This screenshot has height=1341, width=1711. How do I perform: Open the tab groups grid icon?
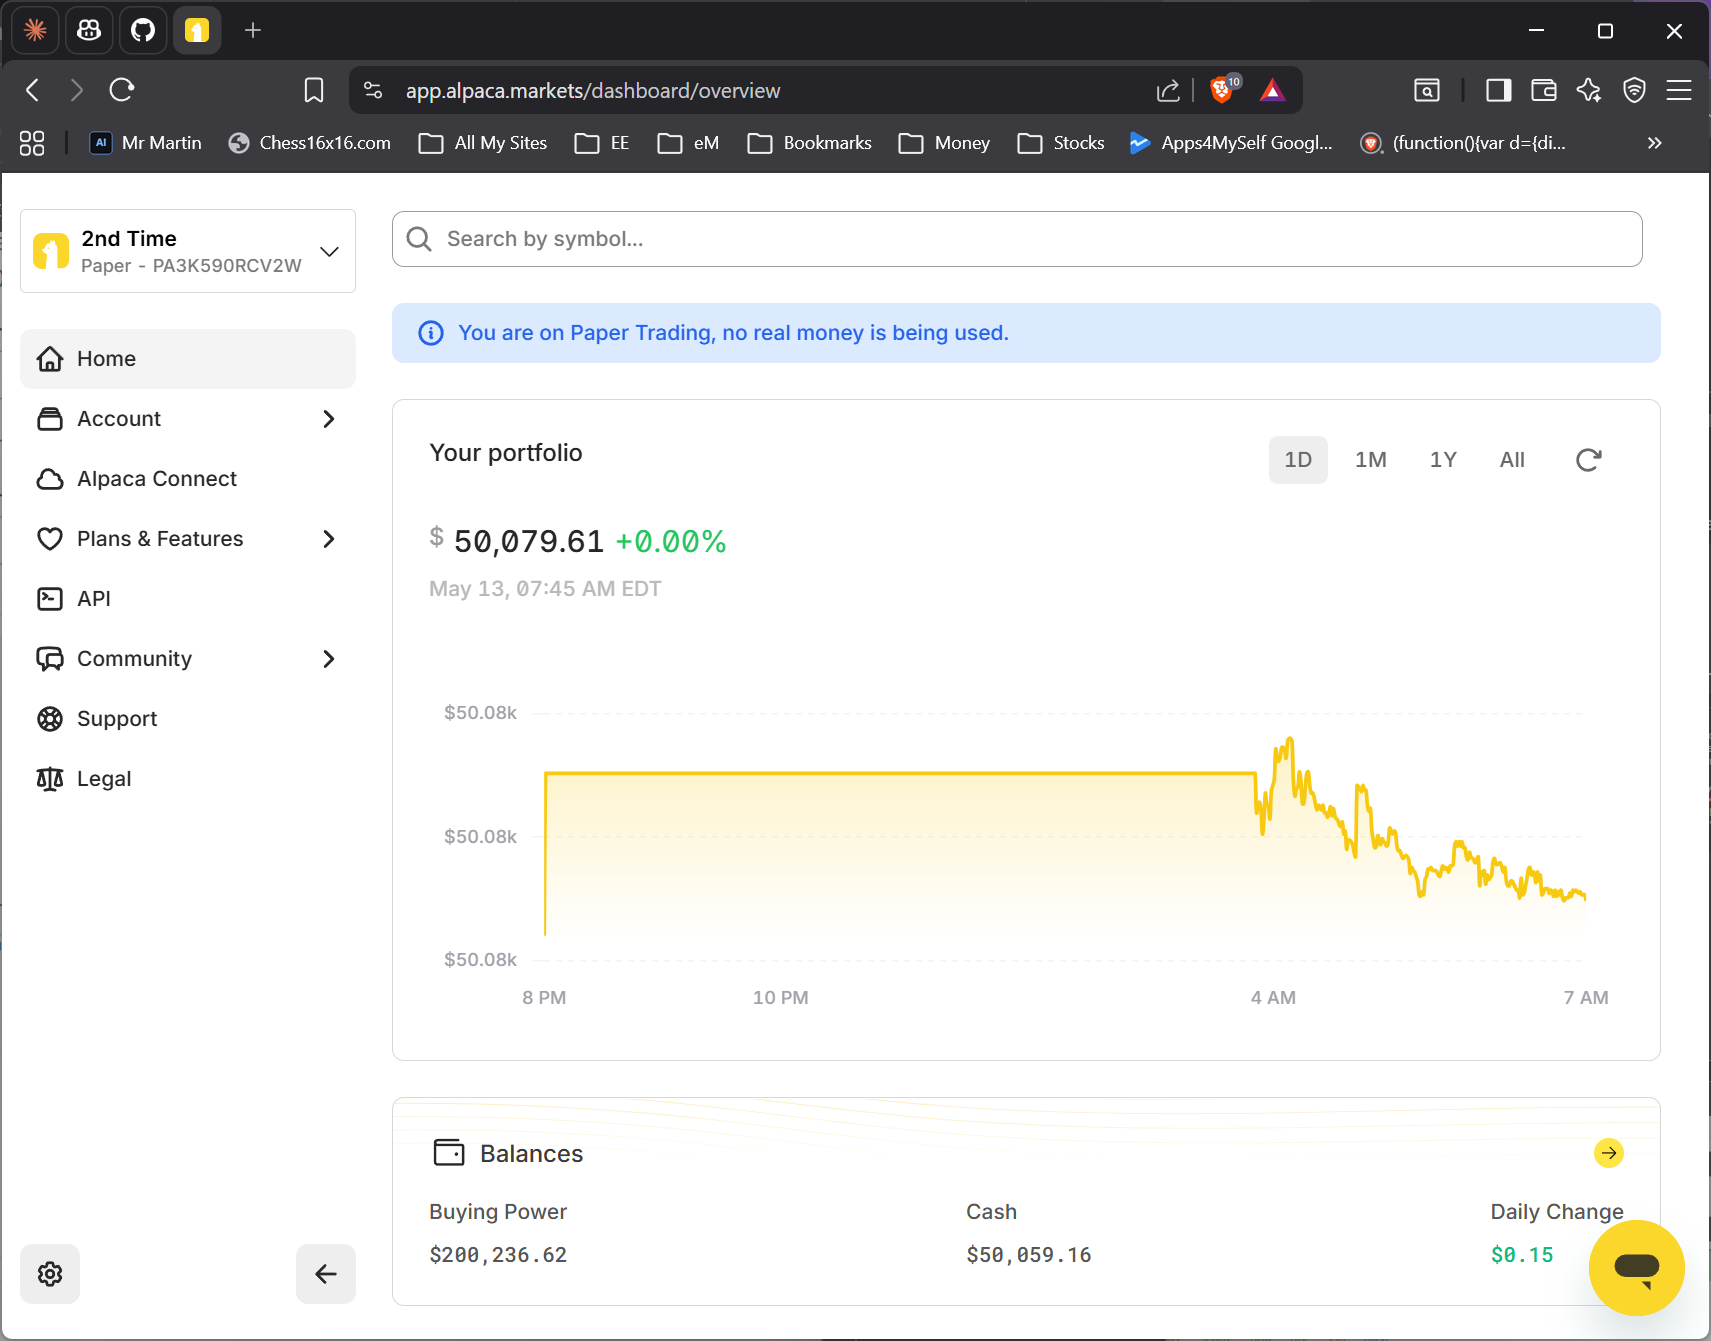point(32,143)
